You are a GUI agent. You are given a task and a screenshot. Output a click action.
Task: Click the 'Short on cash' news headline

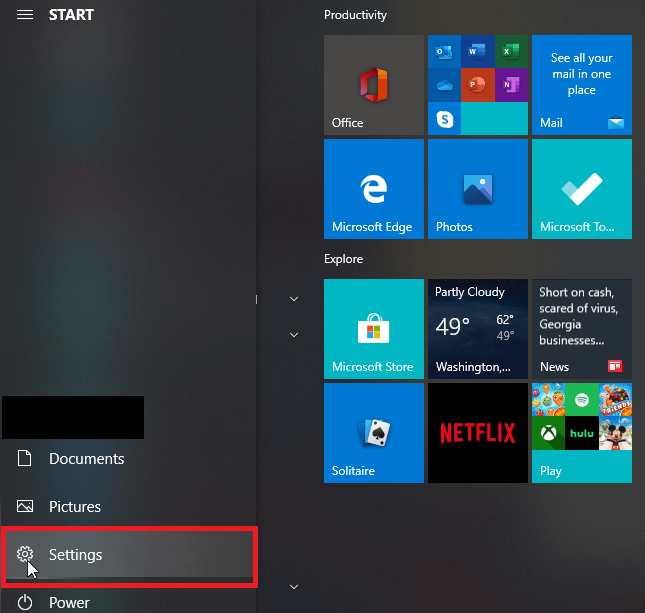coord(579,316)
